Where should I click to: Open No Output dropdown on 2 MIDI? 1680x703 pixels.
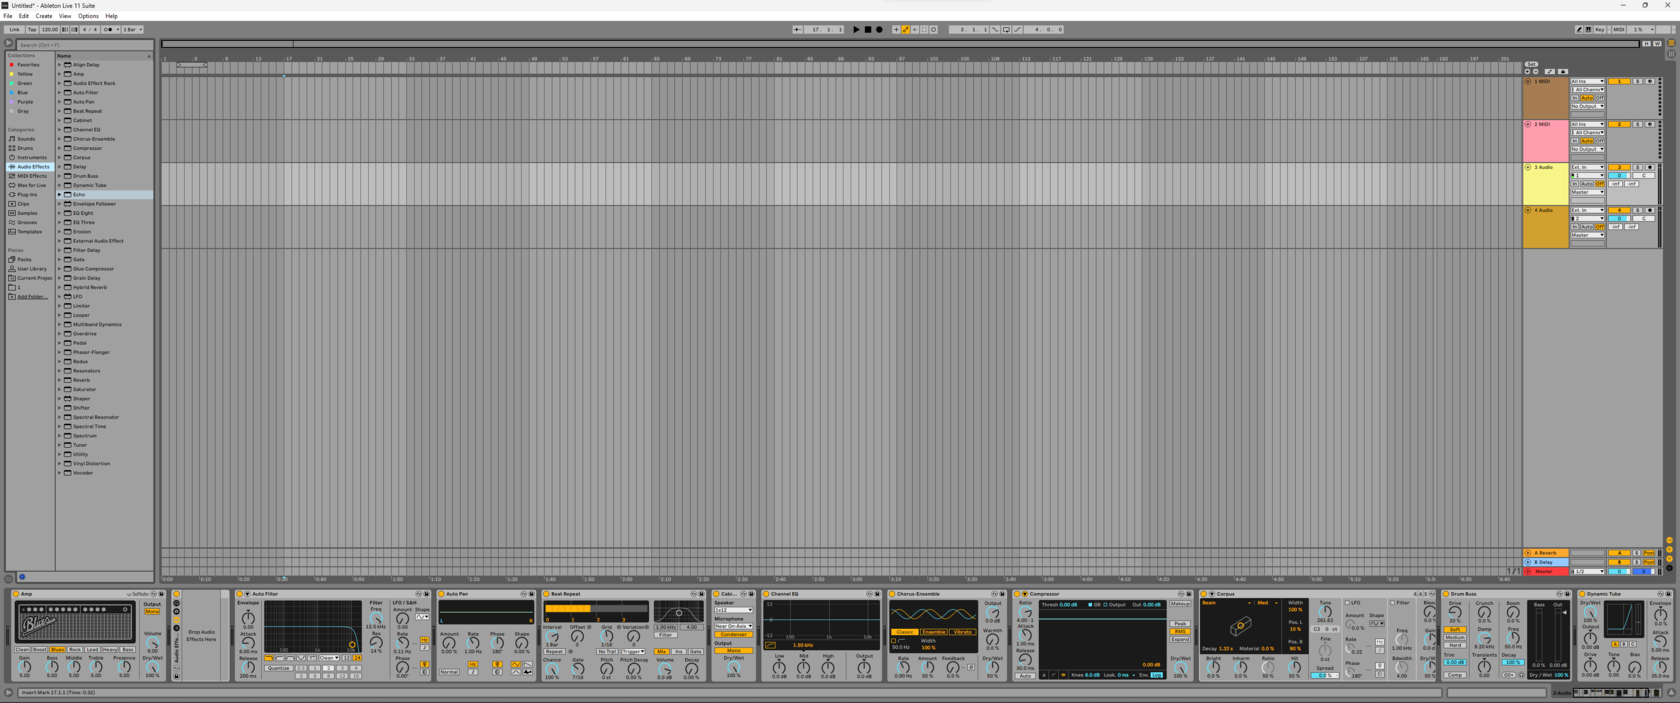pyautogui.click(x=1588, y=149)
